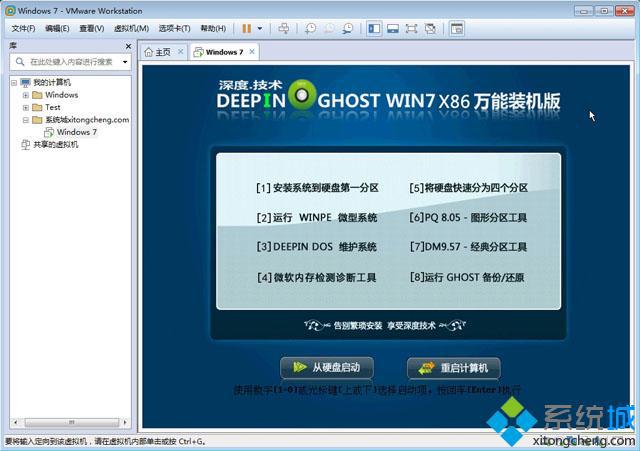640x451 pixels.
Task: Select the Windows folder in library
Action: coord(62,95)
